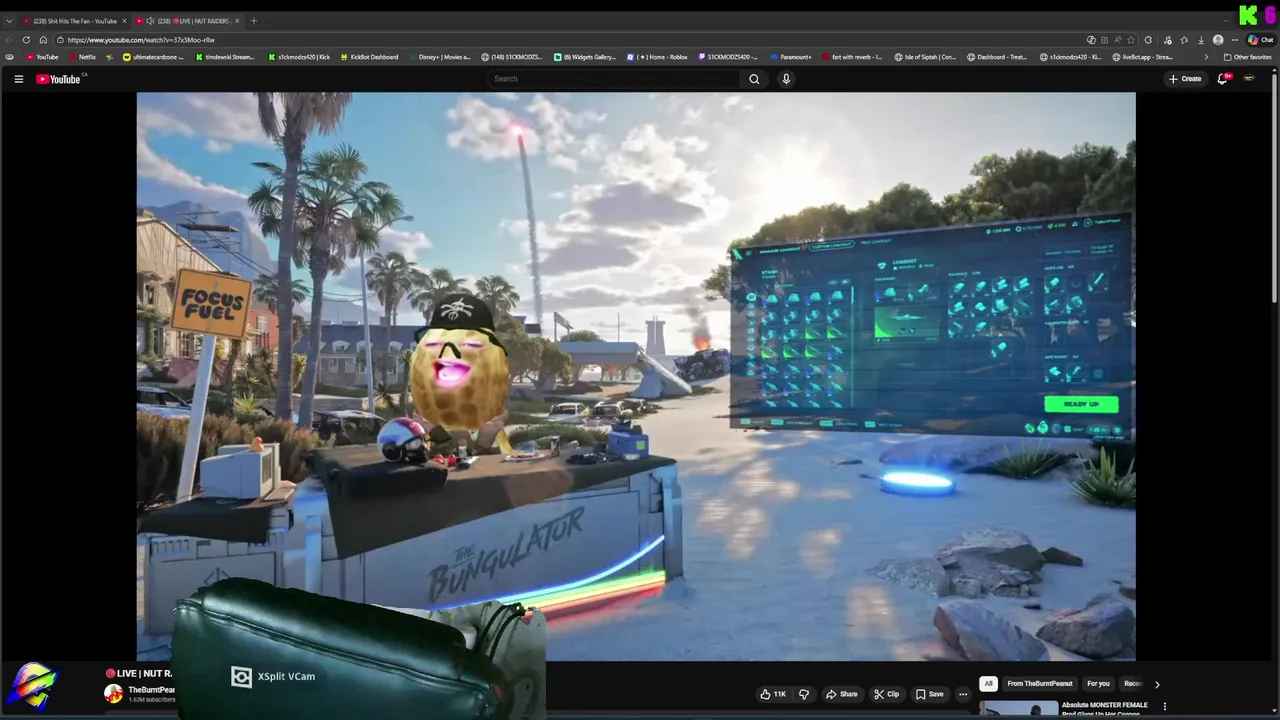The height and width of the screenshot is (720, 1280).
Task: Mute the NUT RAIDERS tab speaker icon
Action: (150, 21)
